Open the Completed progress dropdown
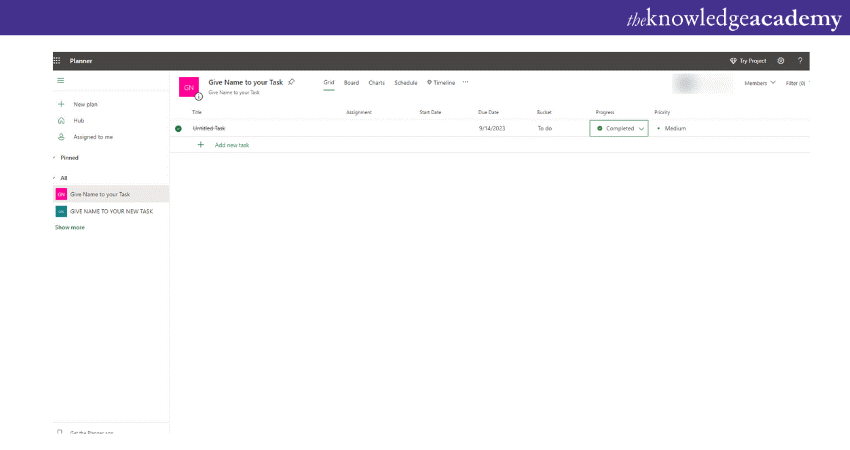850x450 pixels. coord(641,129)
